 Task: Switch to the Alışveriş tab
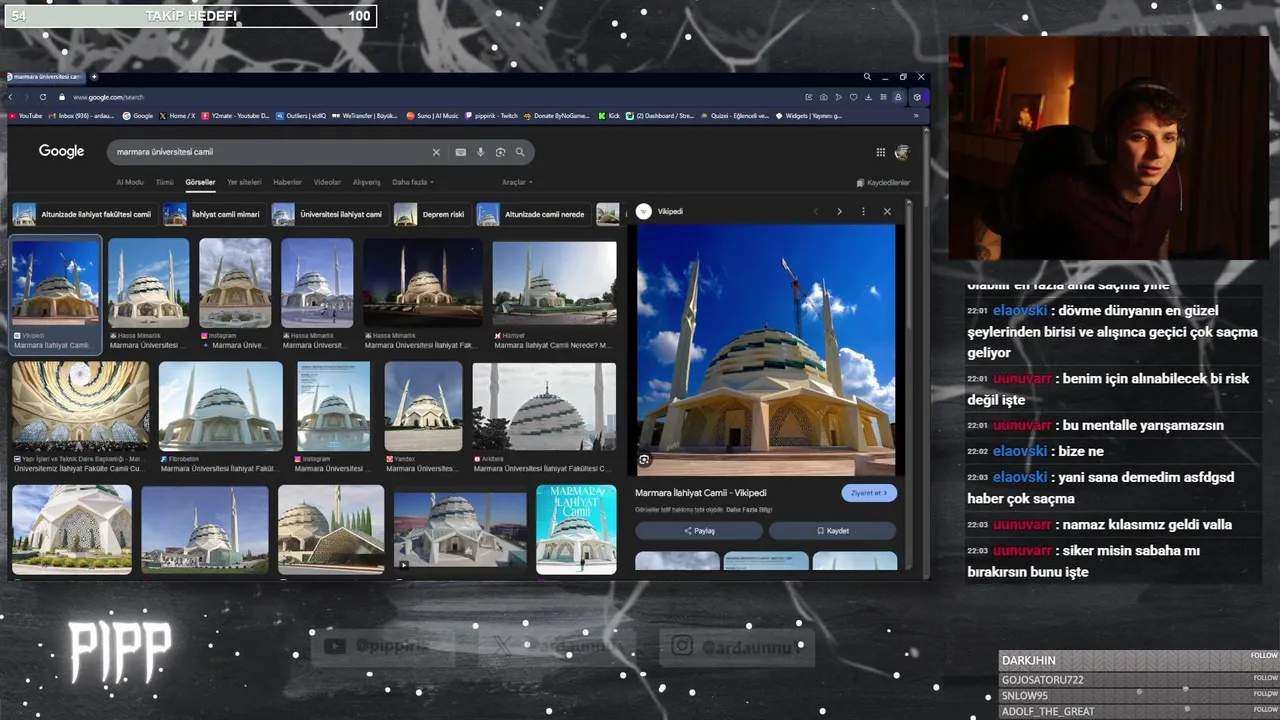pos(366,182)
